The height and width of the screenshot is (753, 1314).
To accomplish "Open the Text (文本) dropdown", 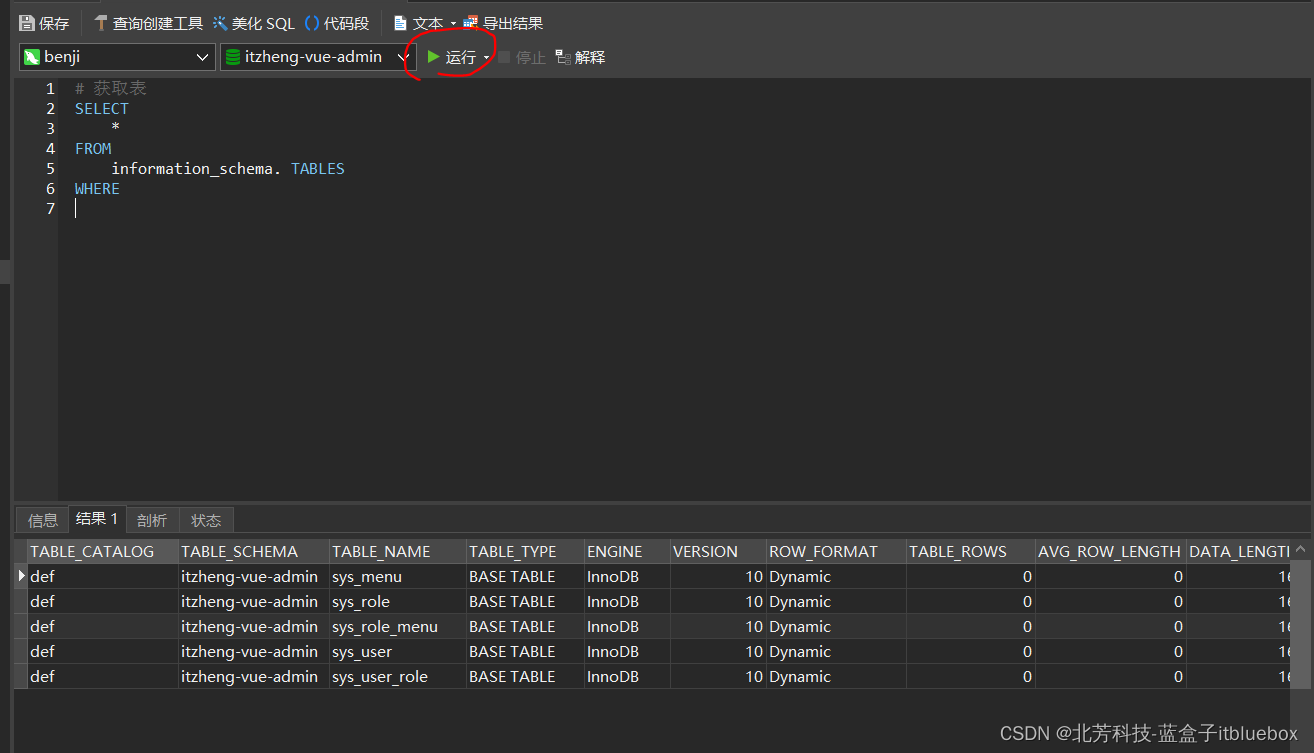I will (x=425, y=23).
